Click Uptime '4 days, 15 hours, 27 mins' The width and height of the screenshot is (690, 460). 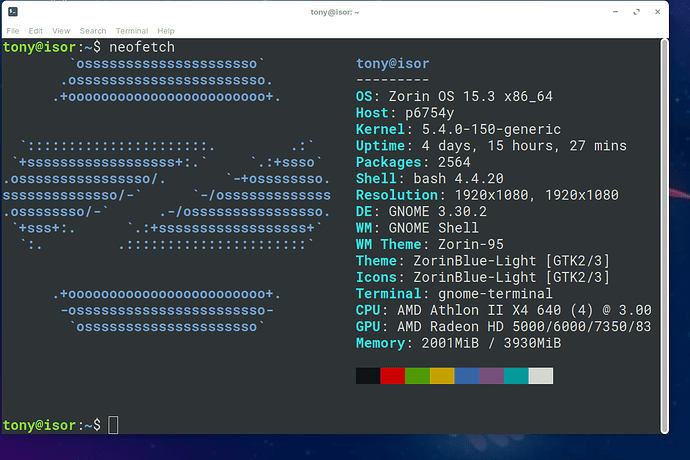point(524,146)
